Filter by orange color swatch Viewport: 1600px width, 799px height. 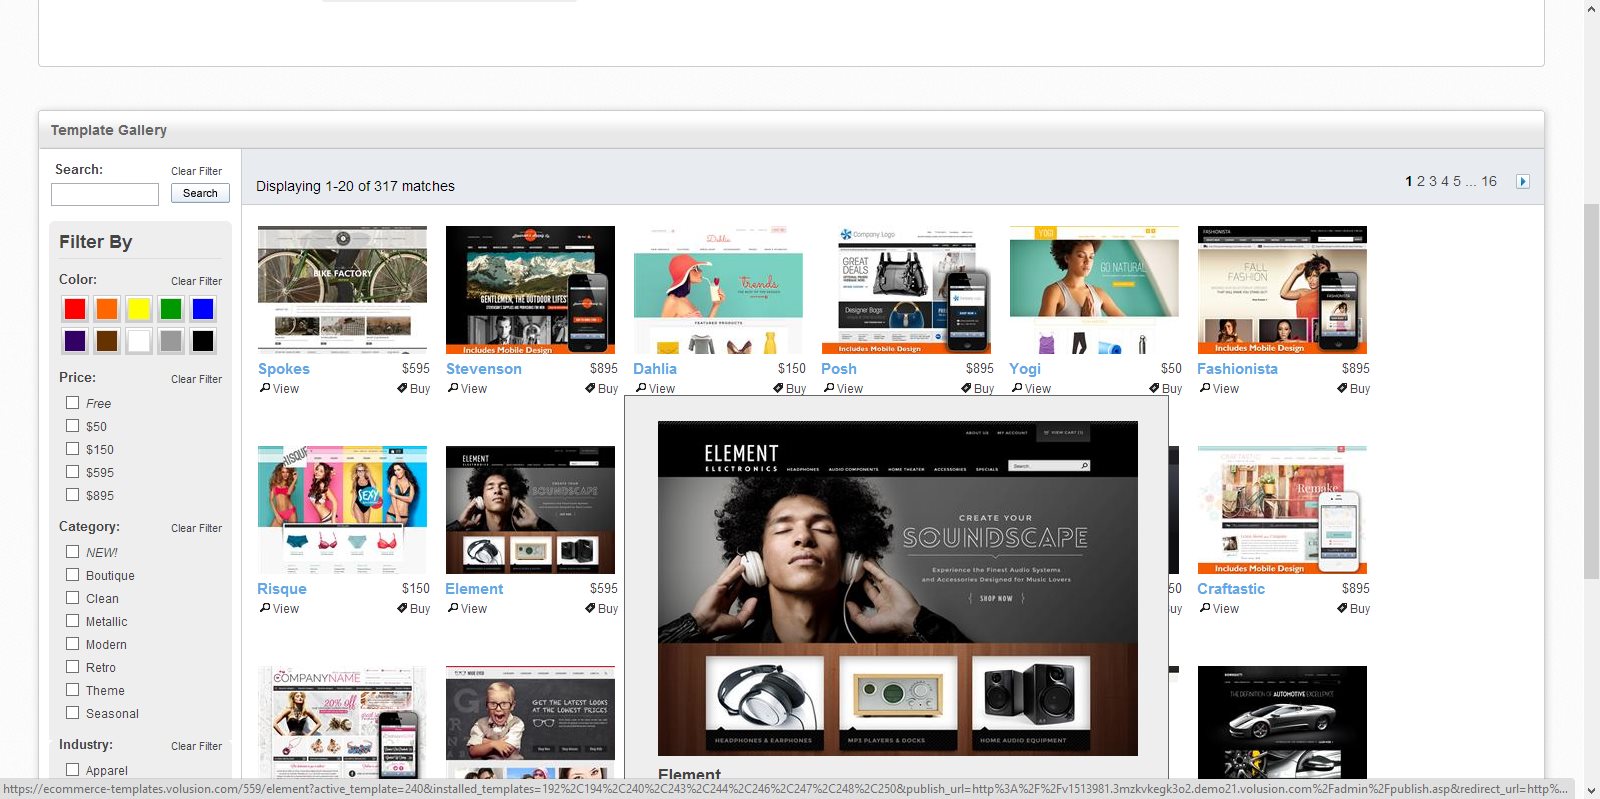(x=107, y=309)
